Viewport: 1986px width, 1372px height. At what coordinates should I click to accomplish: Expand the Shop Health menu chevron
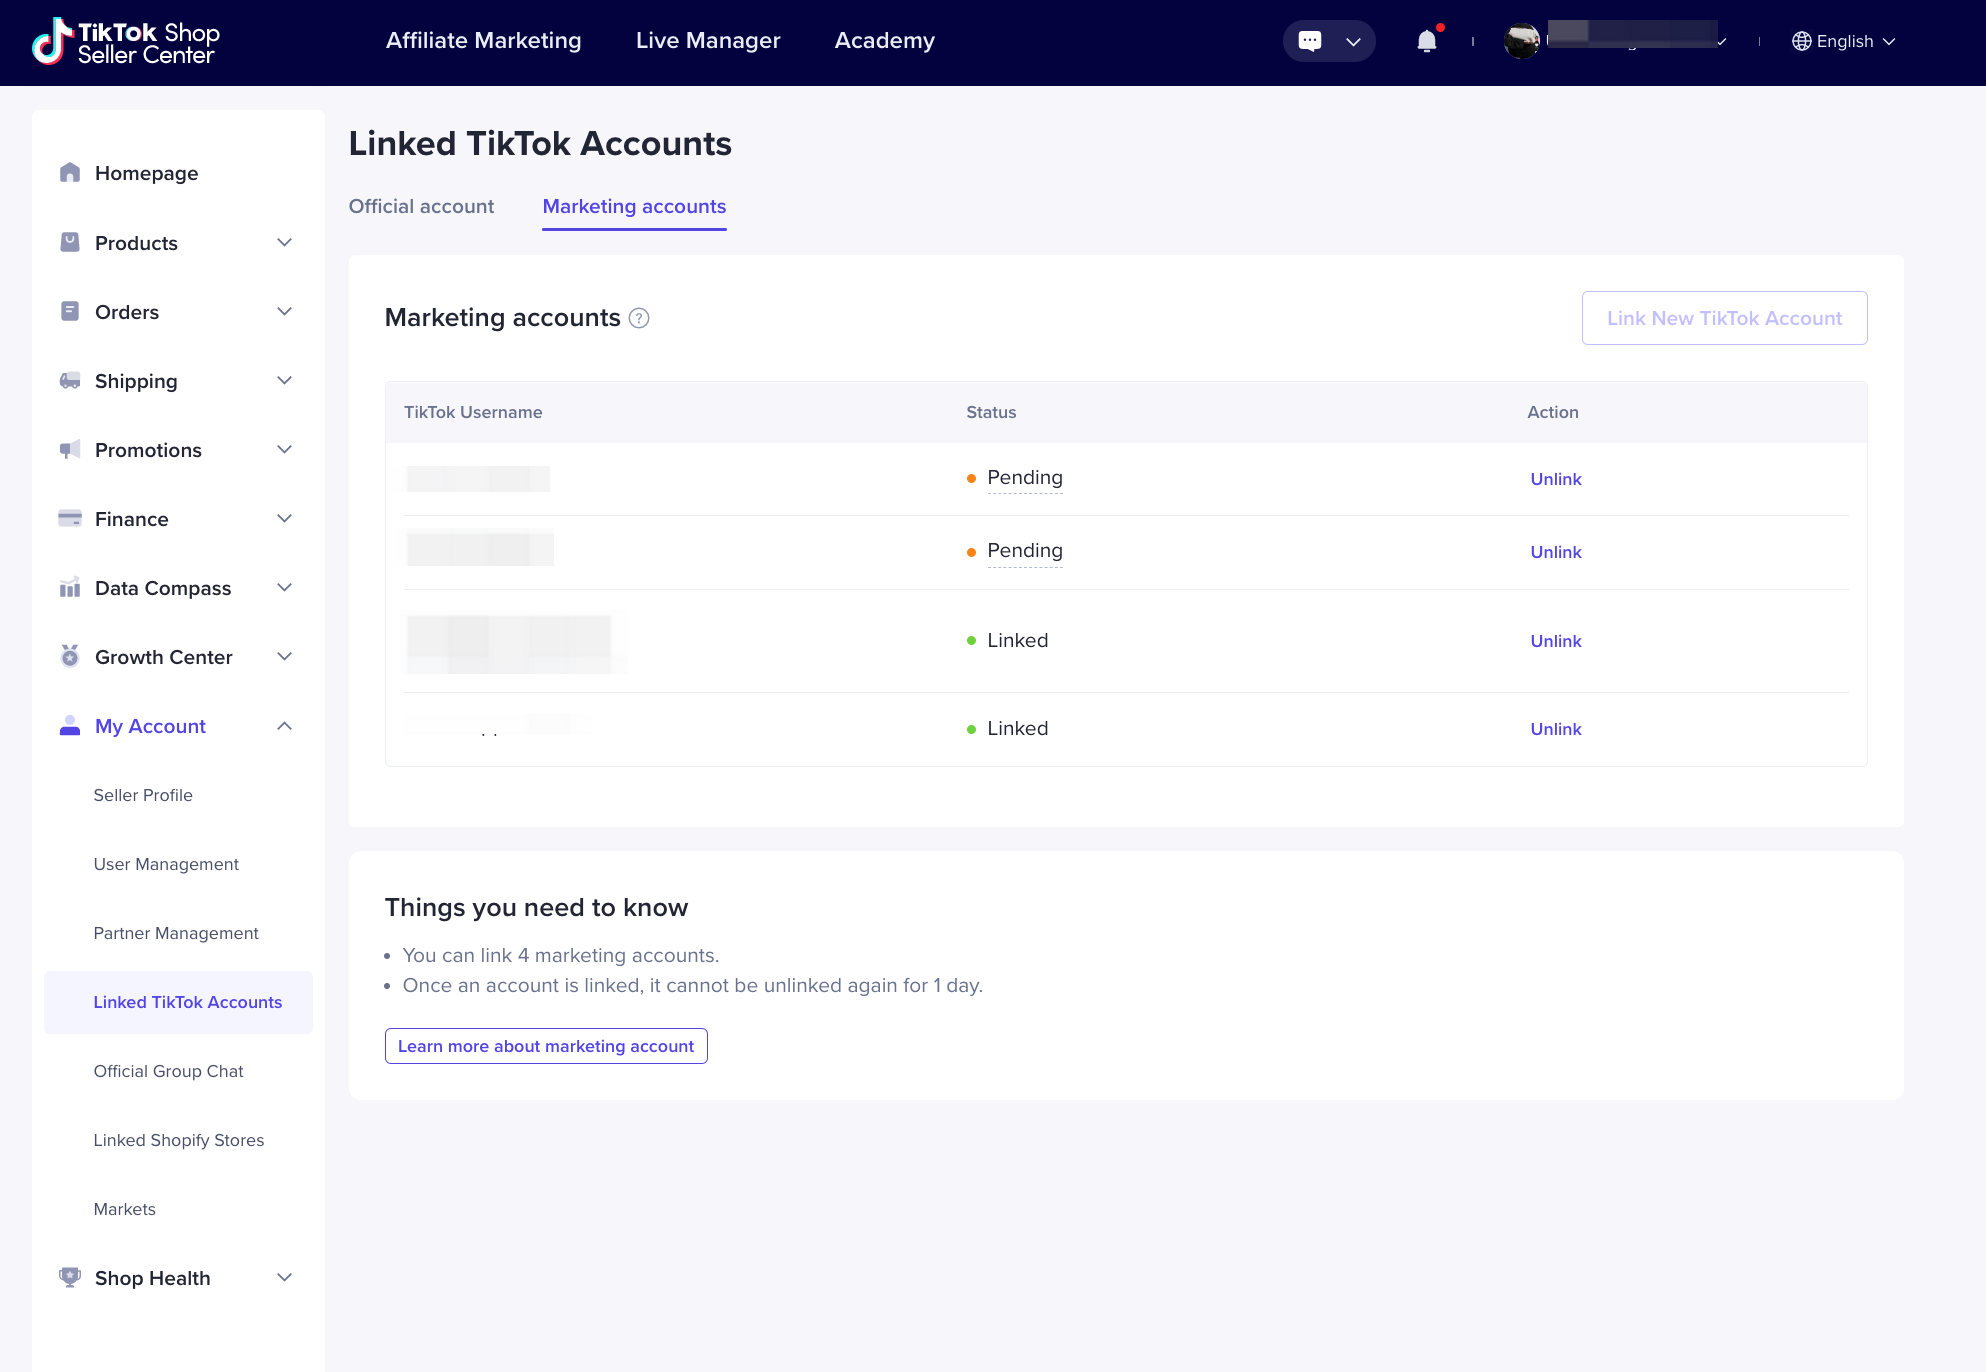(x=284, y=1277)
